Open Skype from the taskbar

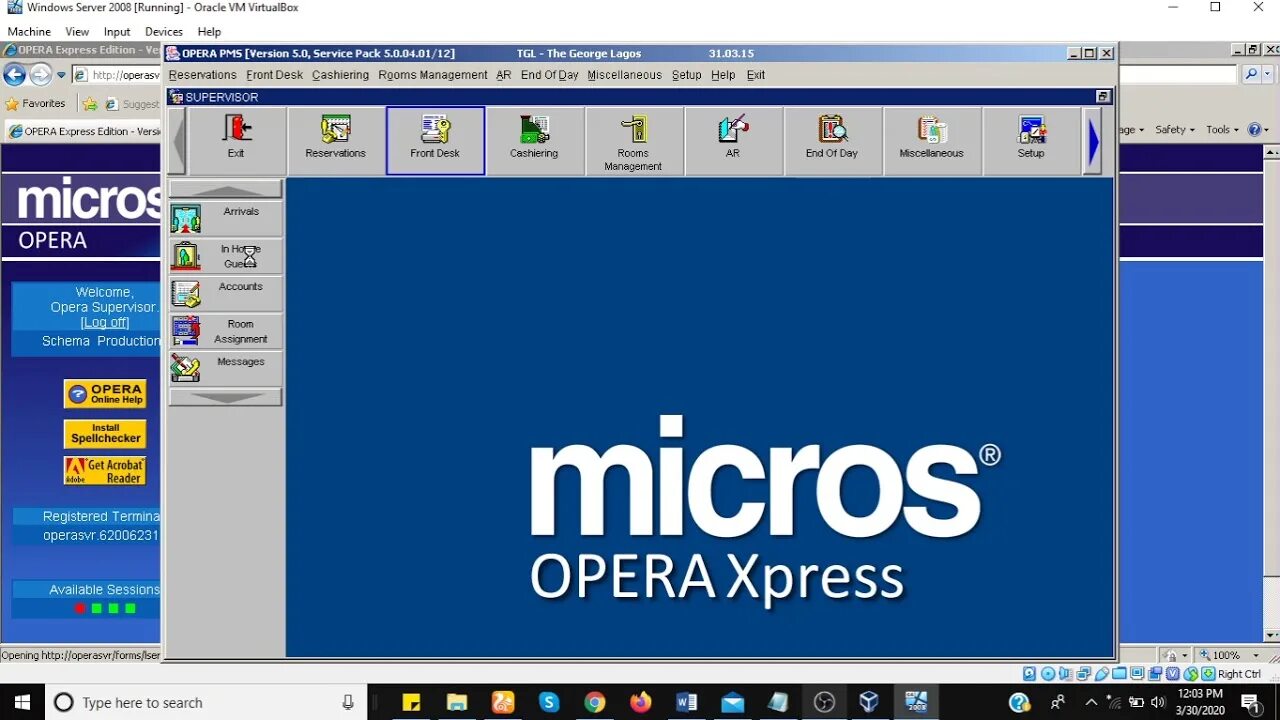coord(548,702)
